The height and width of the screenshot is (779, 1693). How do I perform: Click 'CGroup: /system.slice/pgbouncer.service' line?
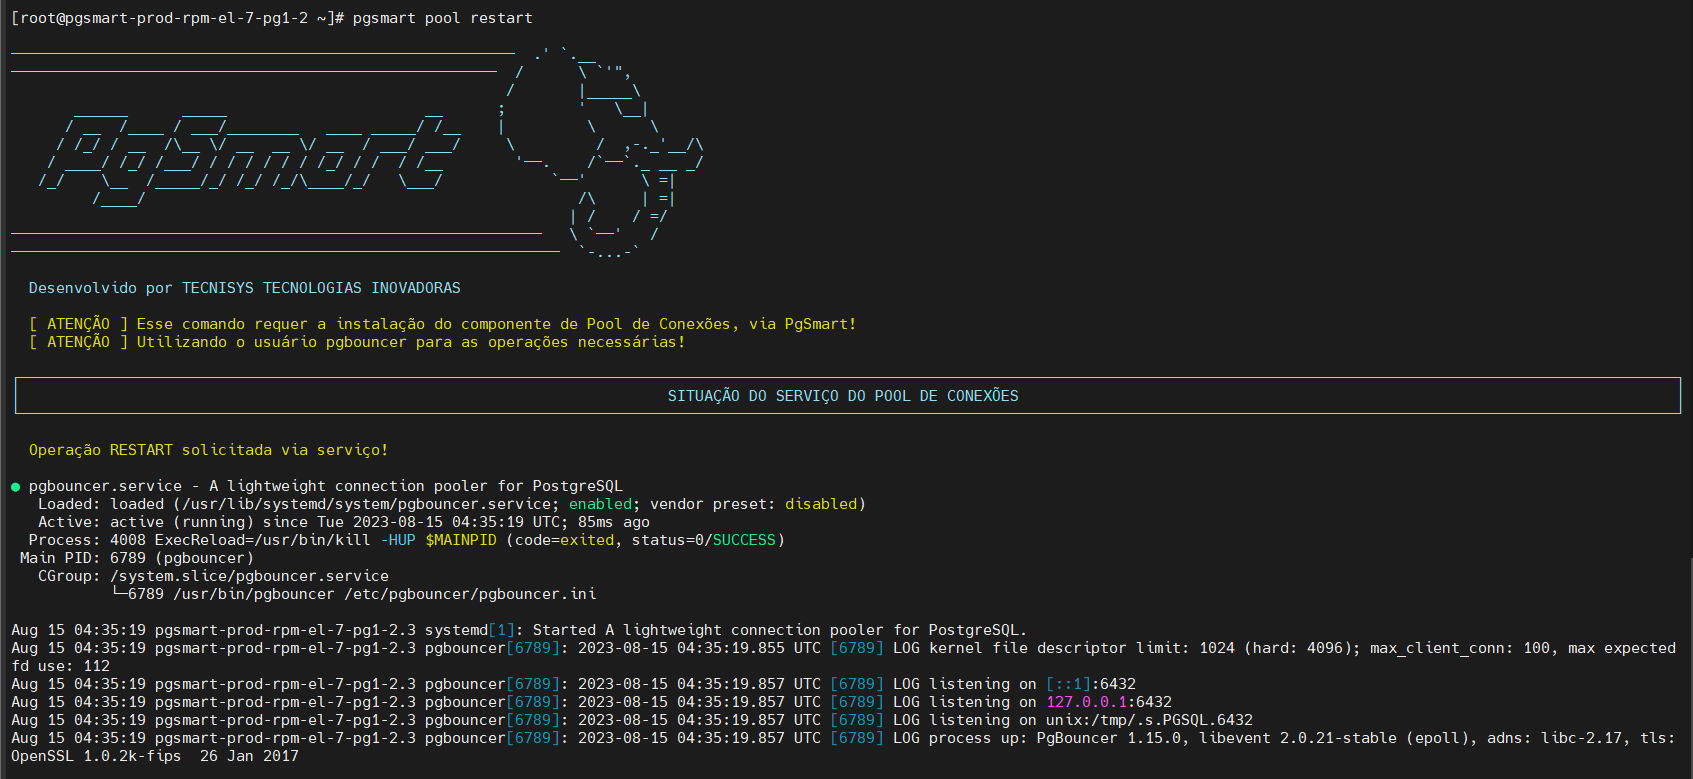tap(213, 576)
